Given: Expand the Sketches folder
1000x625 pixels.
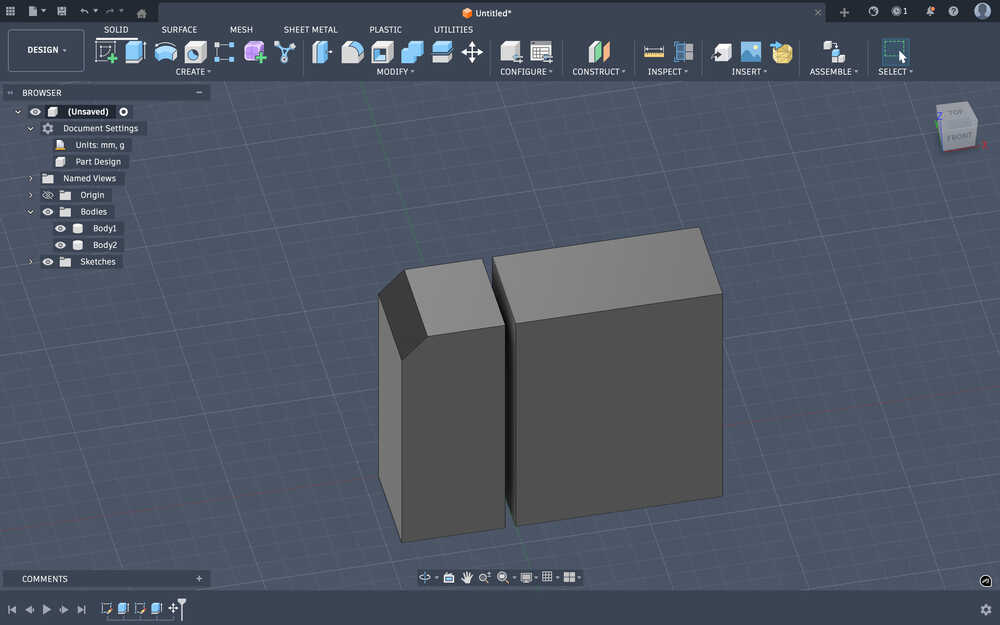Looking at the screenshot, I should coord(31,262).
